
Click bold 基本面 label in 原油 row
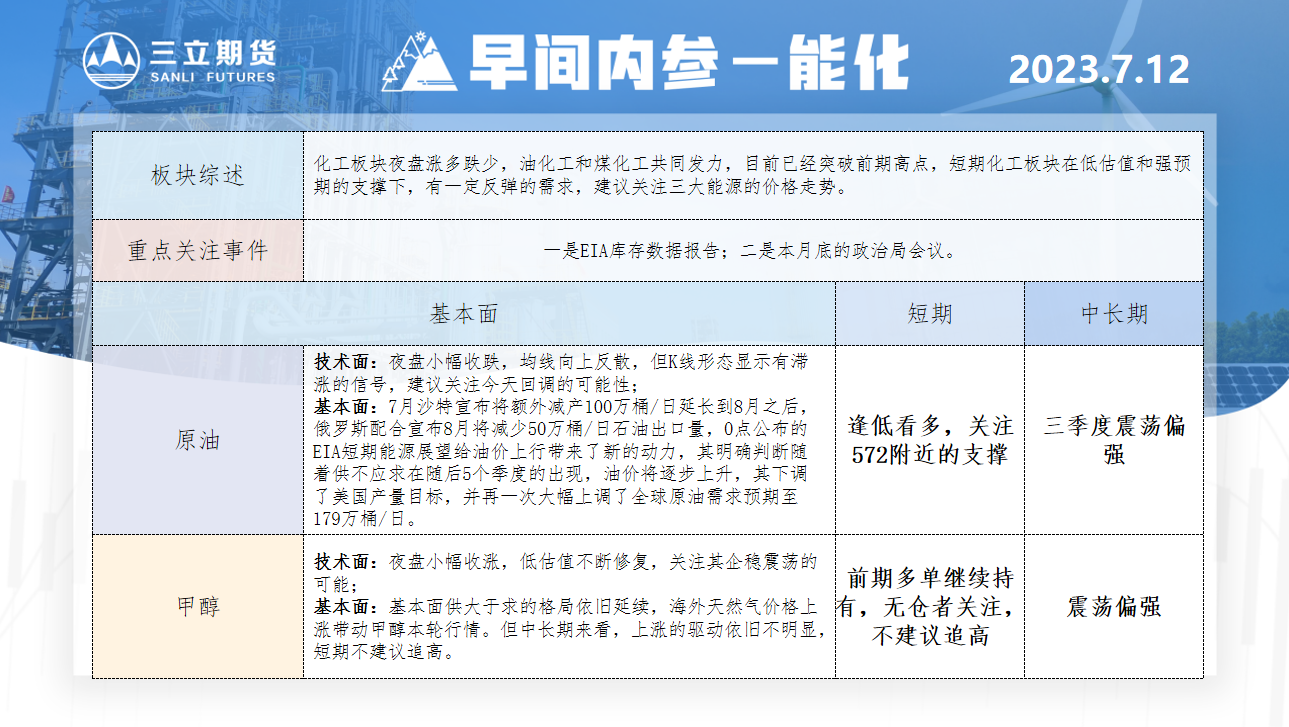coord(345,407)
